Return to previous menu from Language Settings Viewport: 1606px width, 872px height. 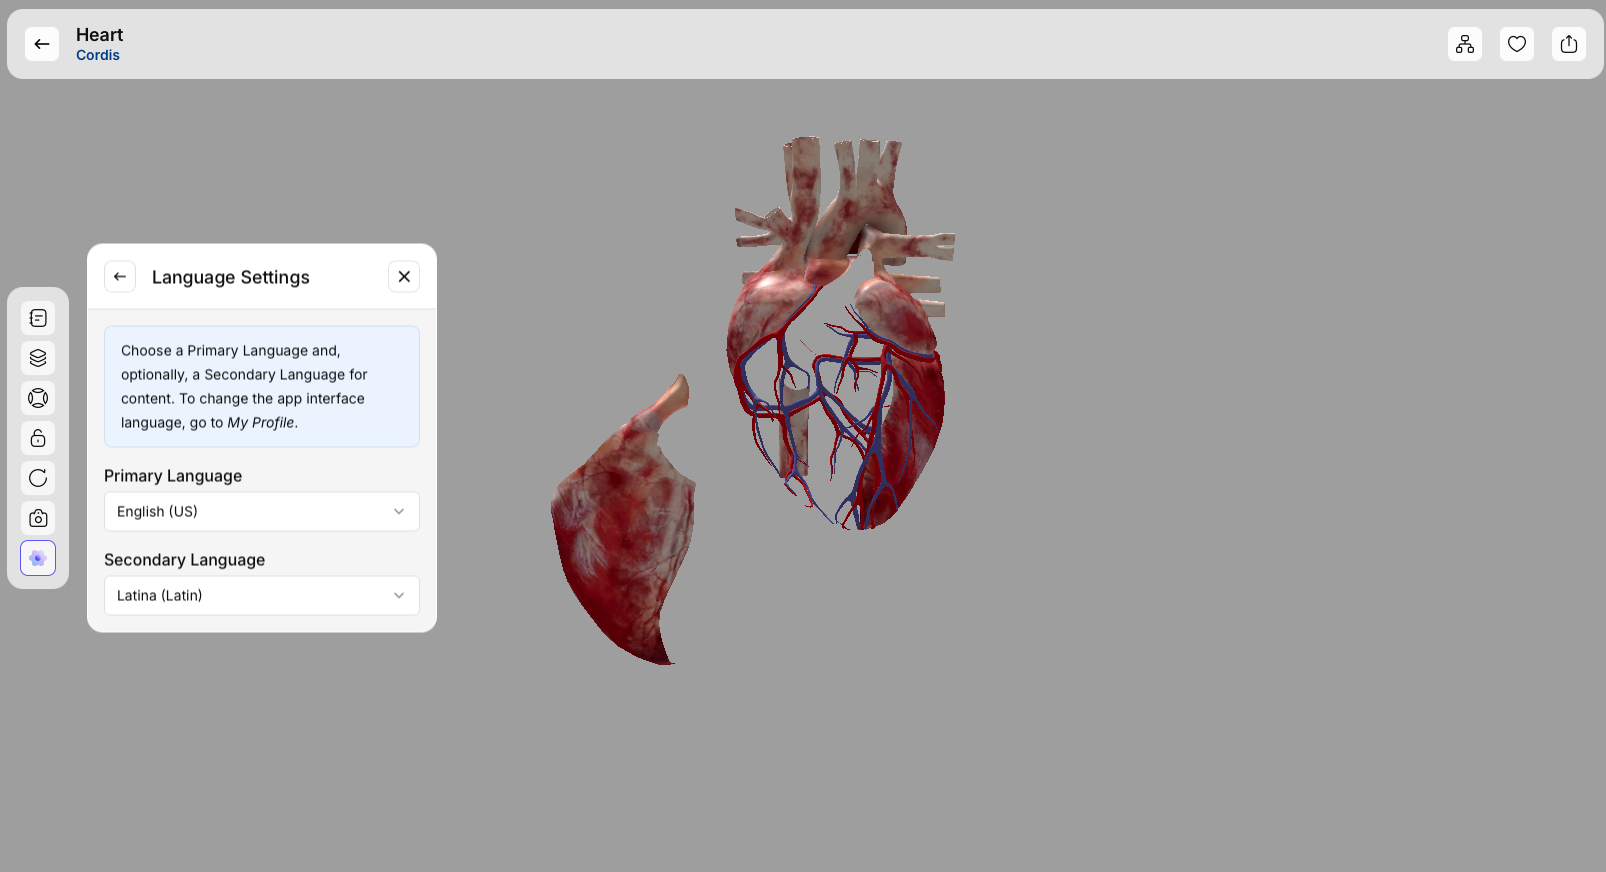coord(120,277)
